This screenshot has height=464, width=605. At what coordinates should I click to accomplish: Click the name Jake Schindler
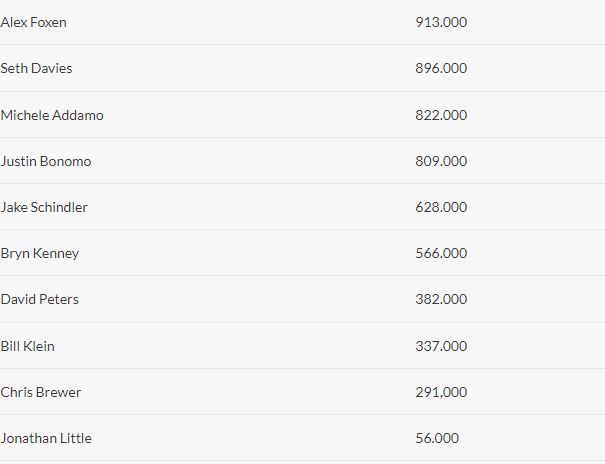44,208
